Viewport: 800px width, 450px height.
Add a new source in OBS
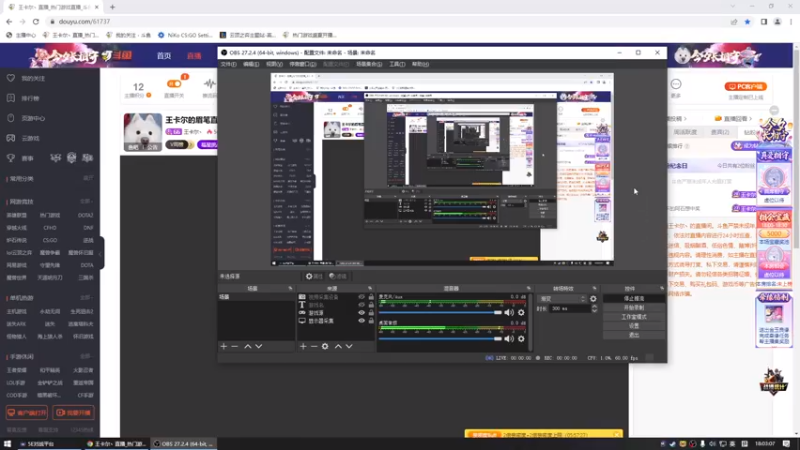(x=303, y=346)
